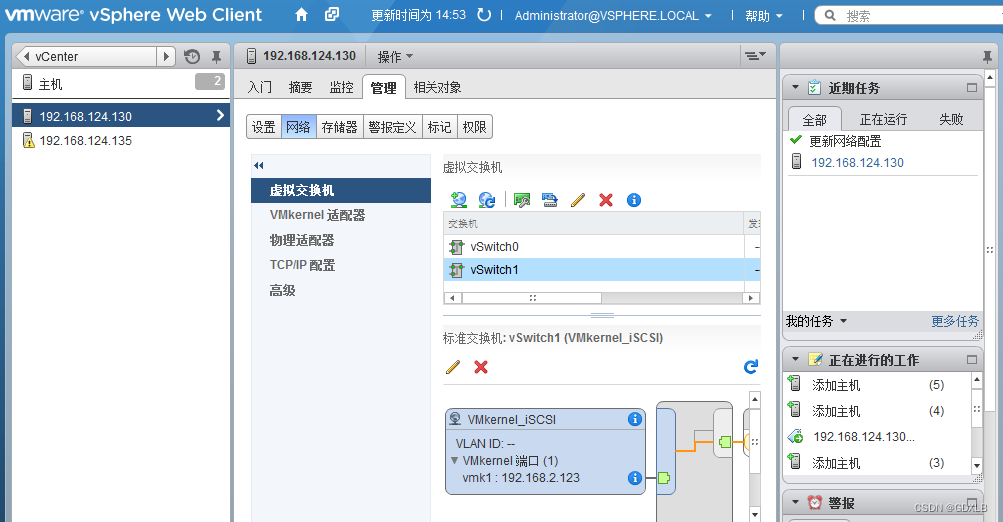This screenshot has width=1003, height=522.
Task: Click the info icon for vmk1 : 192.168.2.123
Action: [635, 478]
